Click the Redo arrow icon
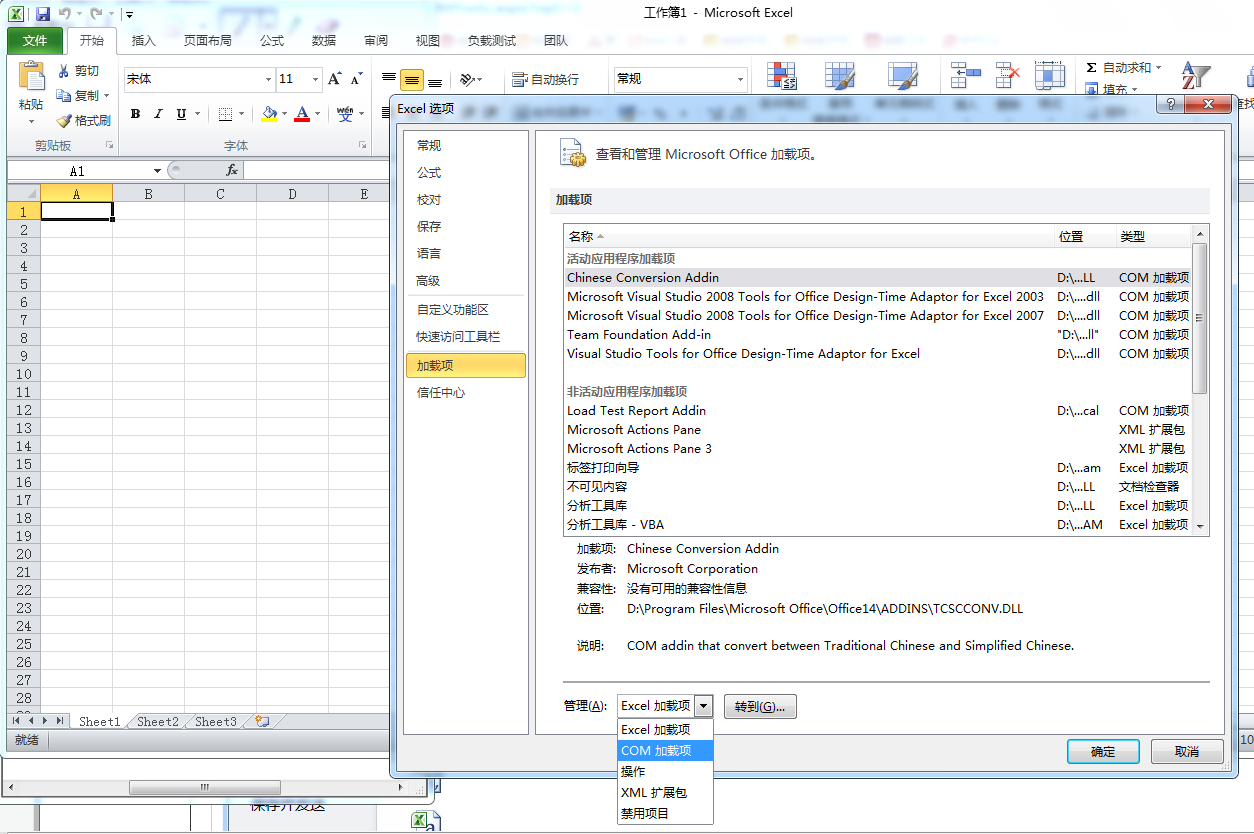Image resolution: width=1254 pixels, height=834 pixels. point(97,15)
